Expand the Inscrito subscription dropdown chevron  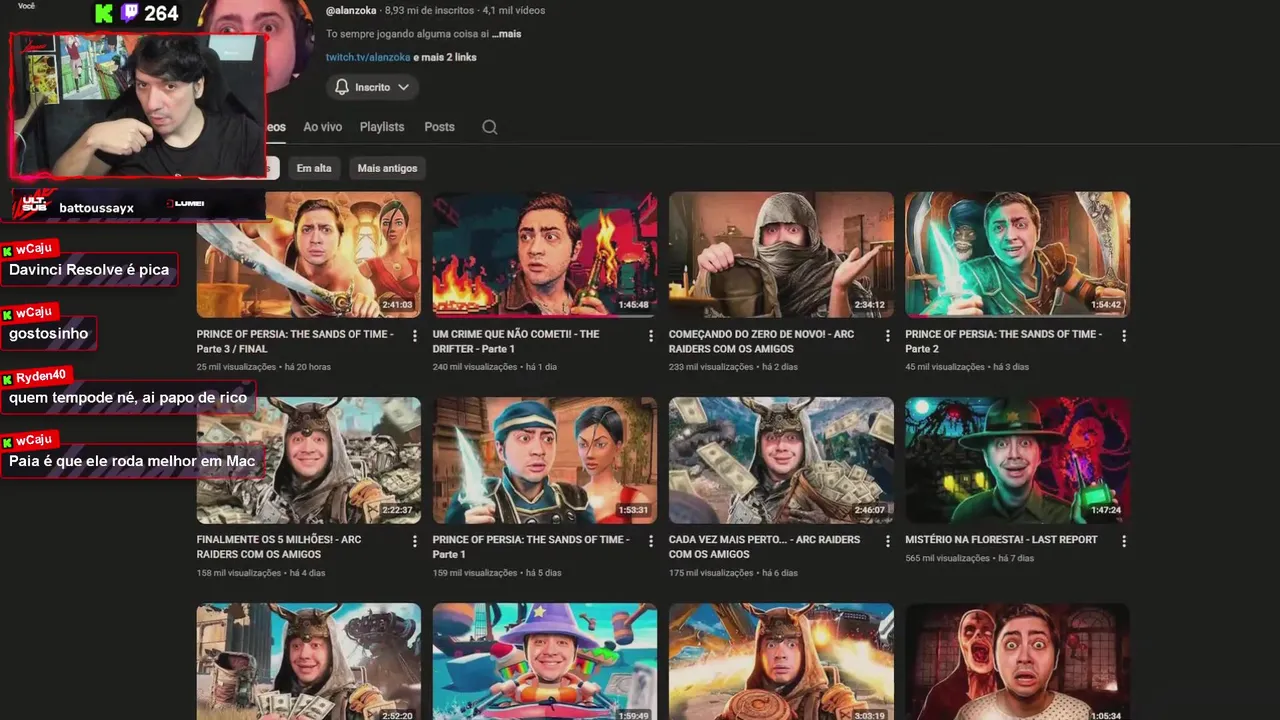403,87
